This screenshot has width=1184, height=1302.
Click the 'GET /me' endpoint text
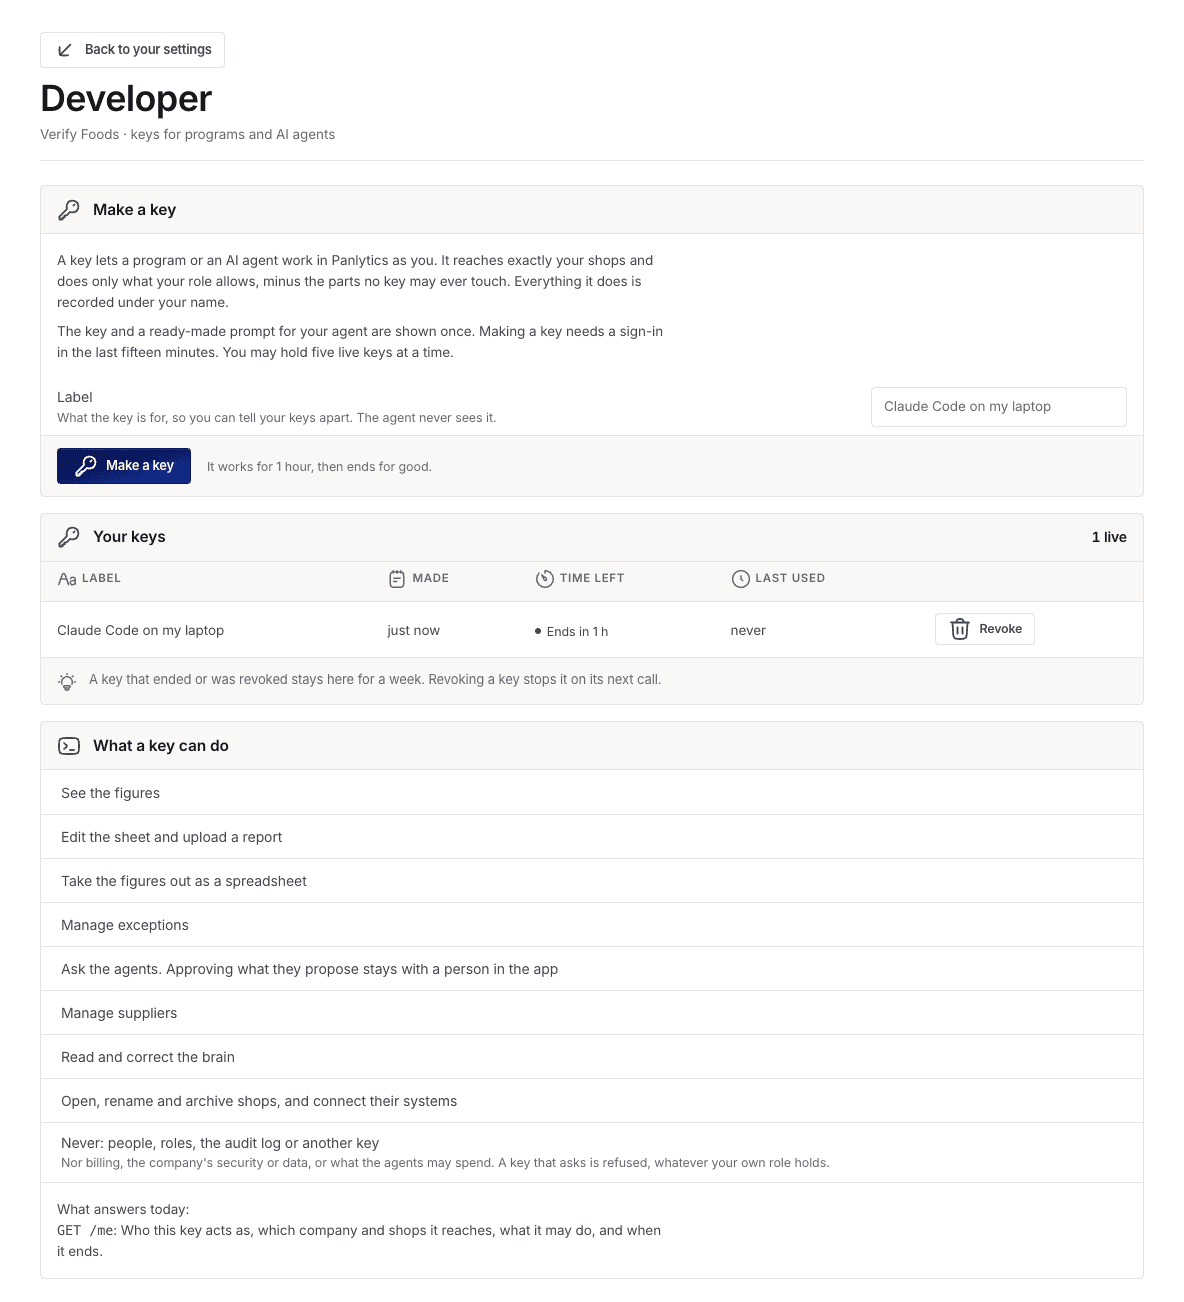tap(86, 1230)
